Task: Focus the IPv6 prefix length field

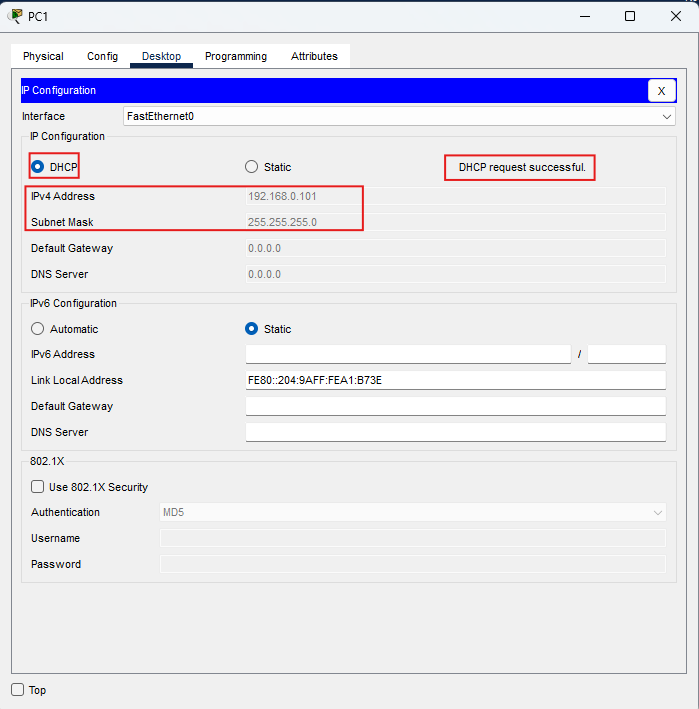Action: tap(627, 354)
